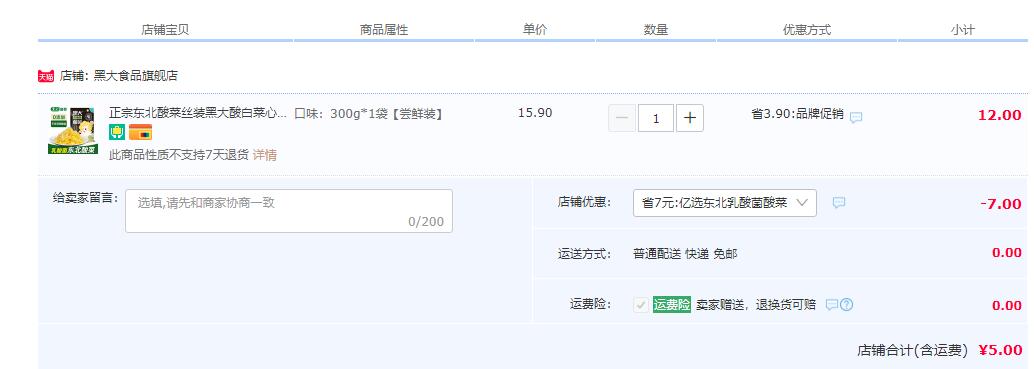This screenshot has width=1034, height=369.
Task: Open 详情 return policy link
Action: click(x=265, y=155)
